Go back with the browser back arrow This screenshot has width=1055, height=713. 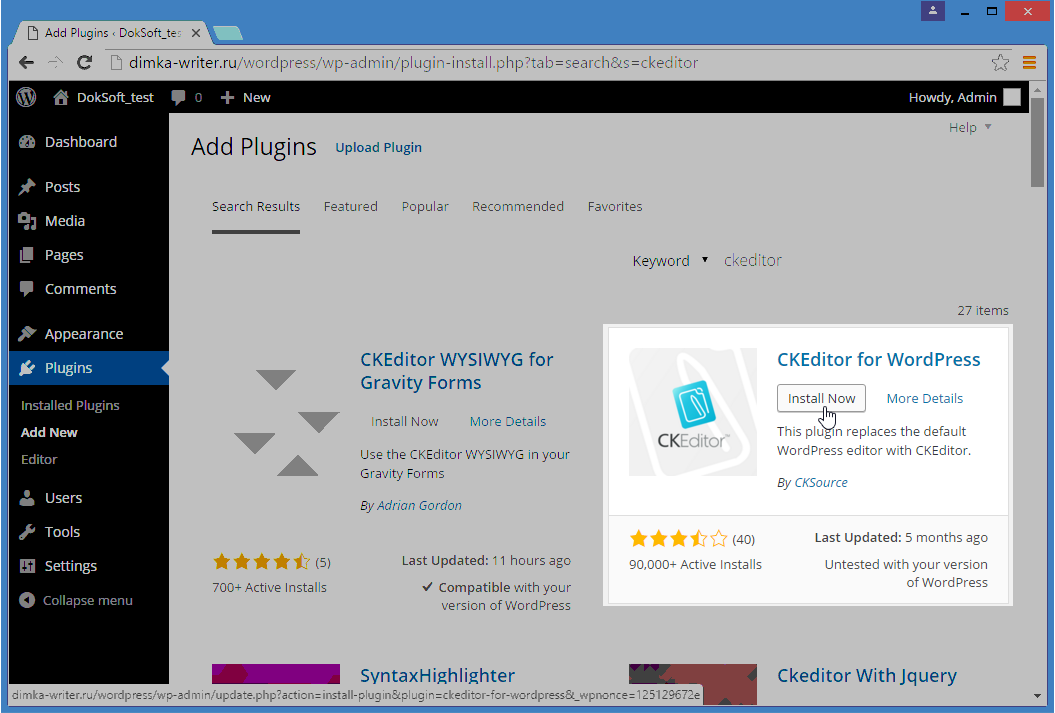(26, 63)
